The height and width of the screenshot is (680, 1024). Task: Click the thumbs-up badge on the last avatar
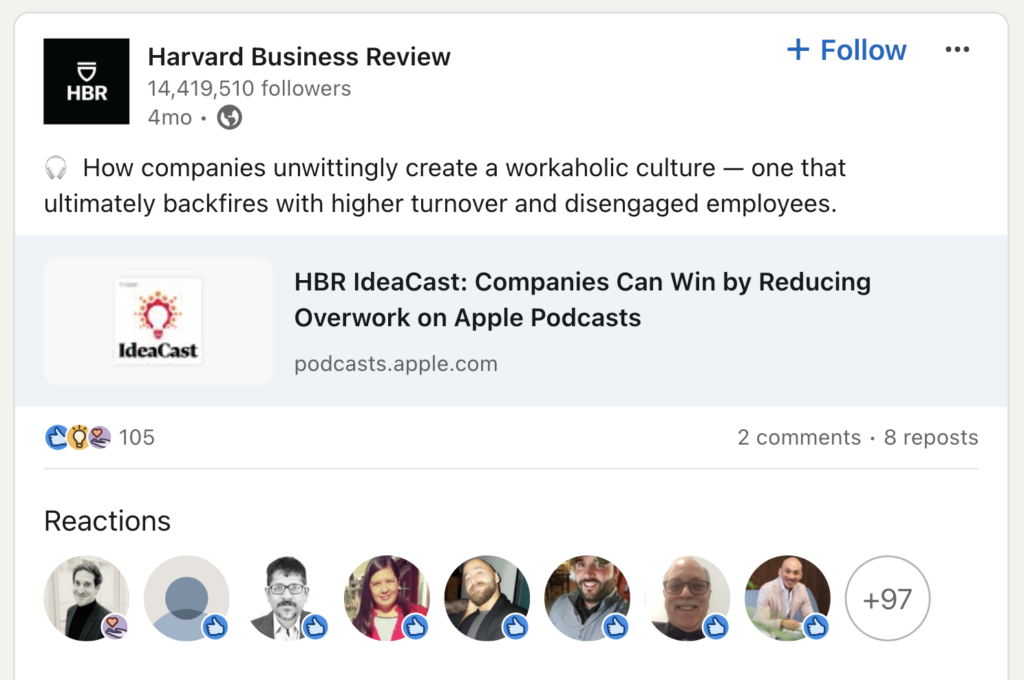[x=814, y=627]
